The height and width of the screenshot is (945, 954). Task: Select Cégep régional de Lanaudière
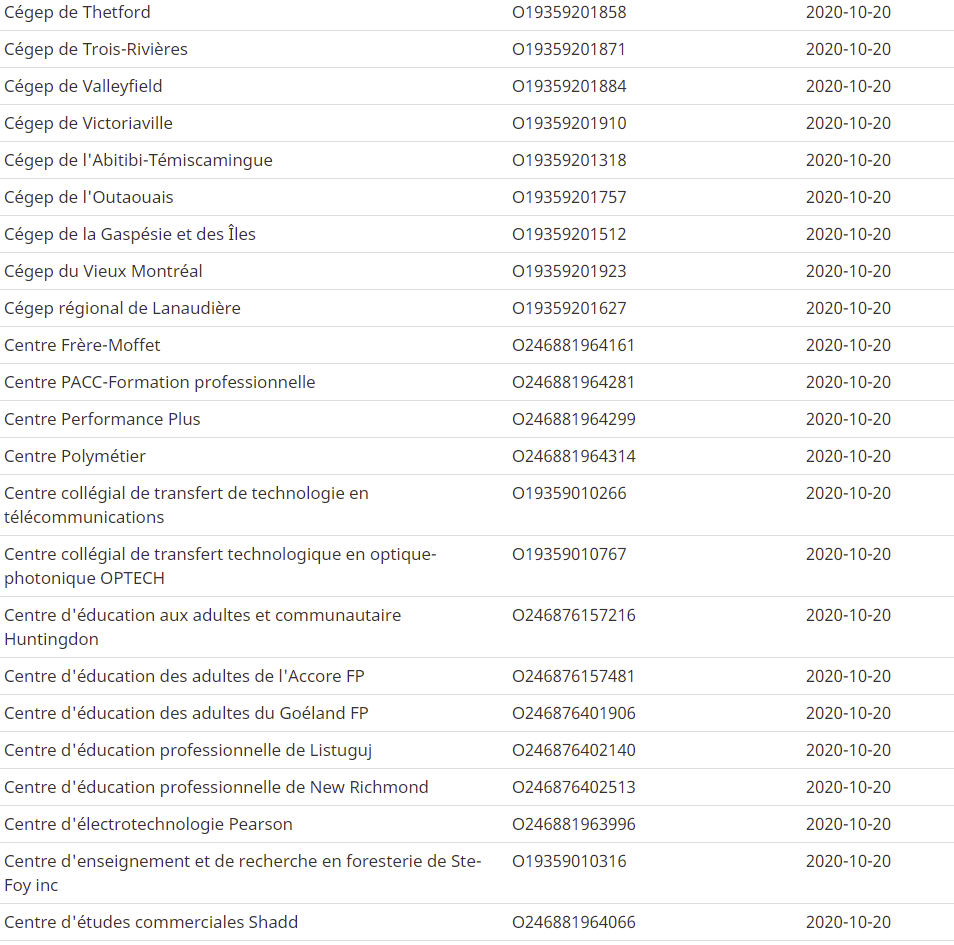(x=122, y=309)
